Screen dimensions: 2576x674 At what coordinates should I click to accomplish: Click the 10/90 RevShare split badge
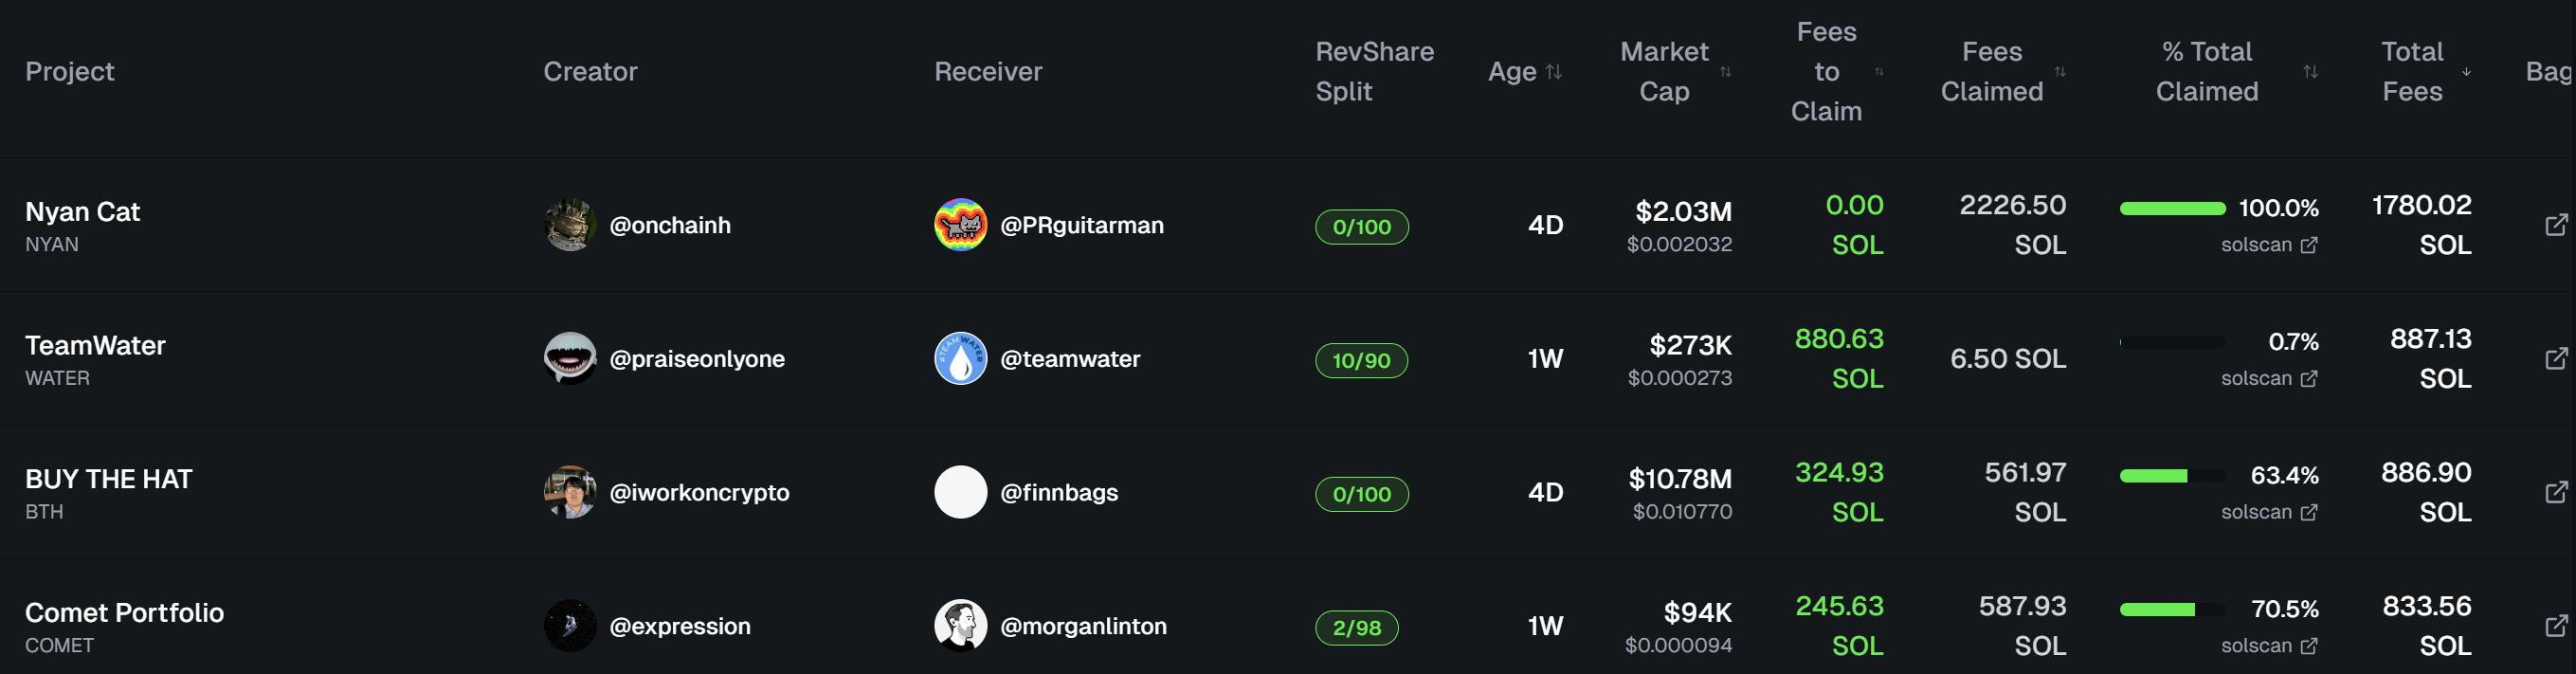1361,360
